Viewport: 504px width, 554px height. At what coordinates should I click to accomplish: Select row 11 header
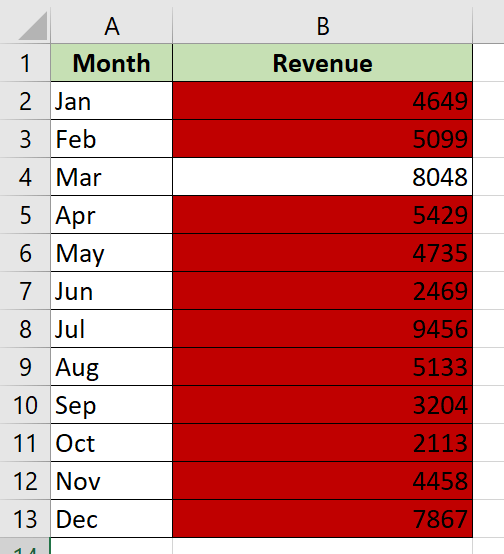tap(25, 443)
